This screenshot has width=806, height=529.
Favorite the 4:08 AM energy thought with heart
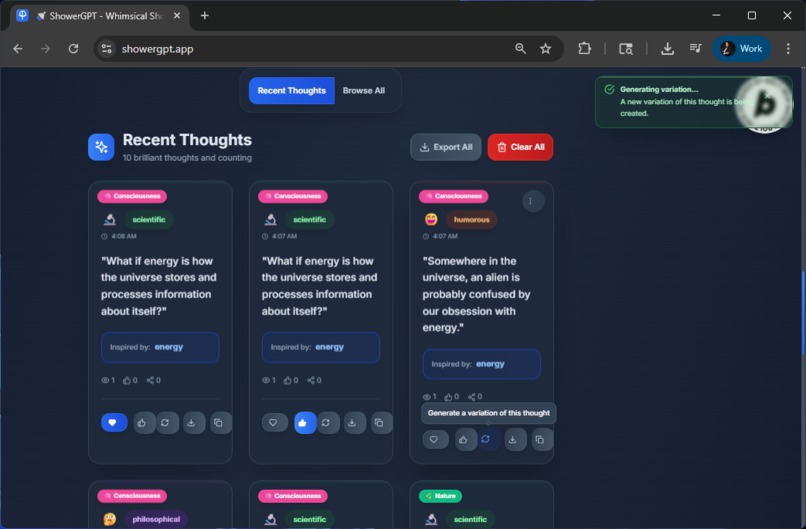[113, 423]
